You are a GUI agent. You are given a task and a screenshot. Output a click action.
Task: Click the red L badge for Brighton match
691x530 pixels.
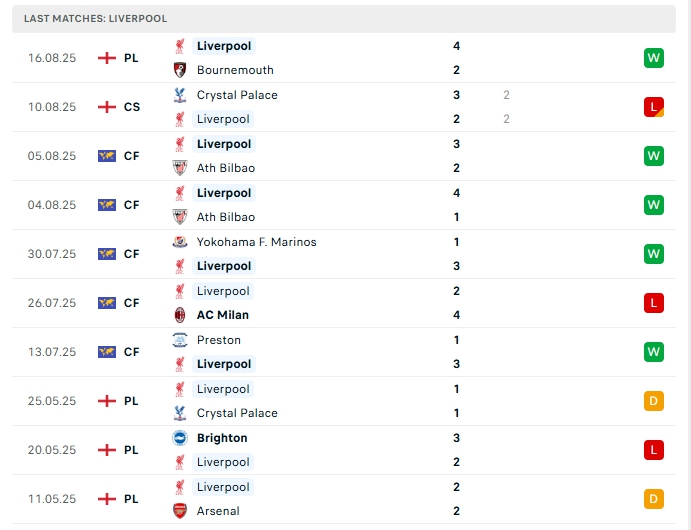(654, 450)
